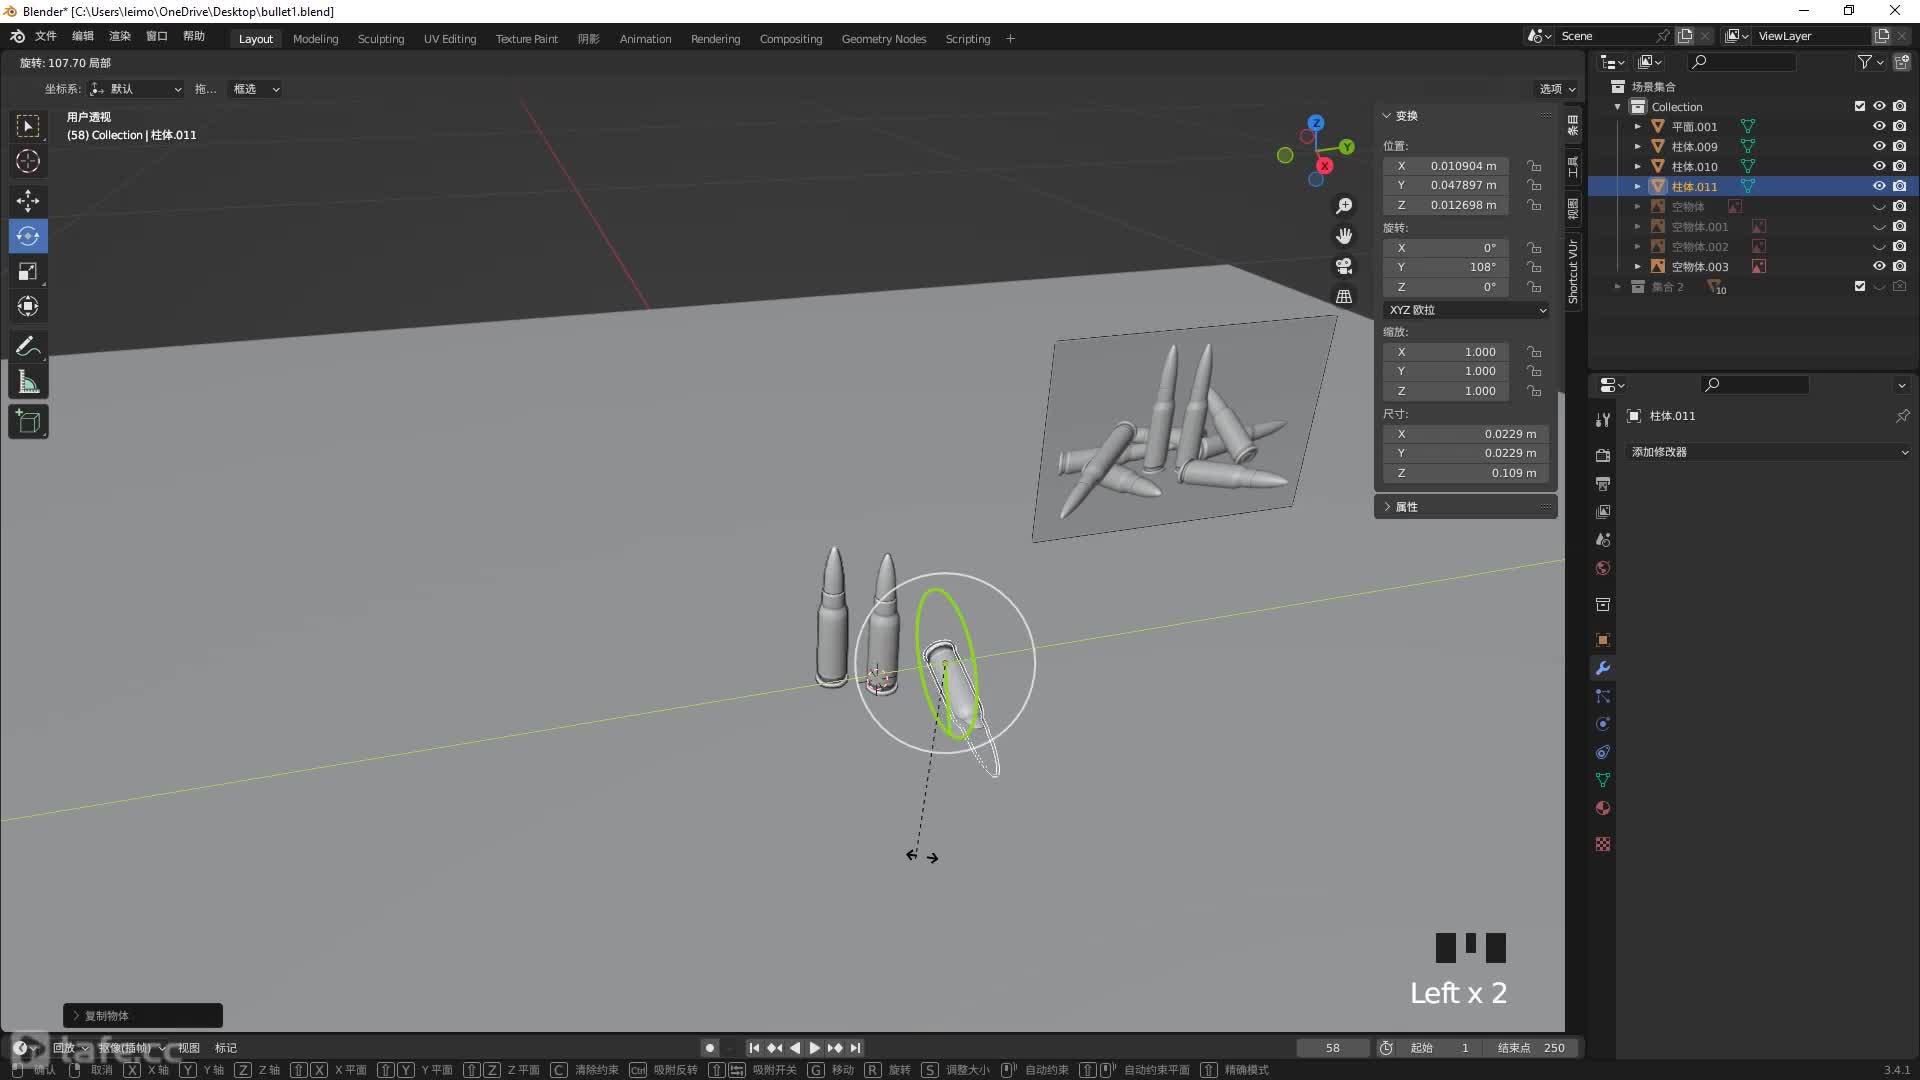Click the new collection icon in outliner
Image resolution: width=1920 pixels, height=1080 pixels.
1902,62
